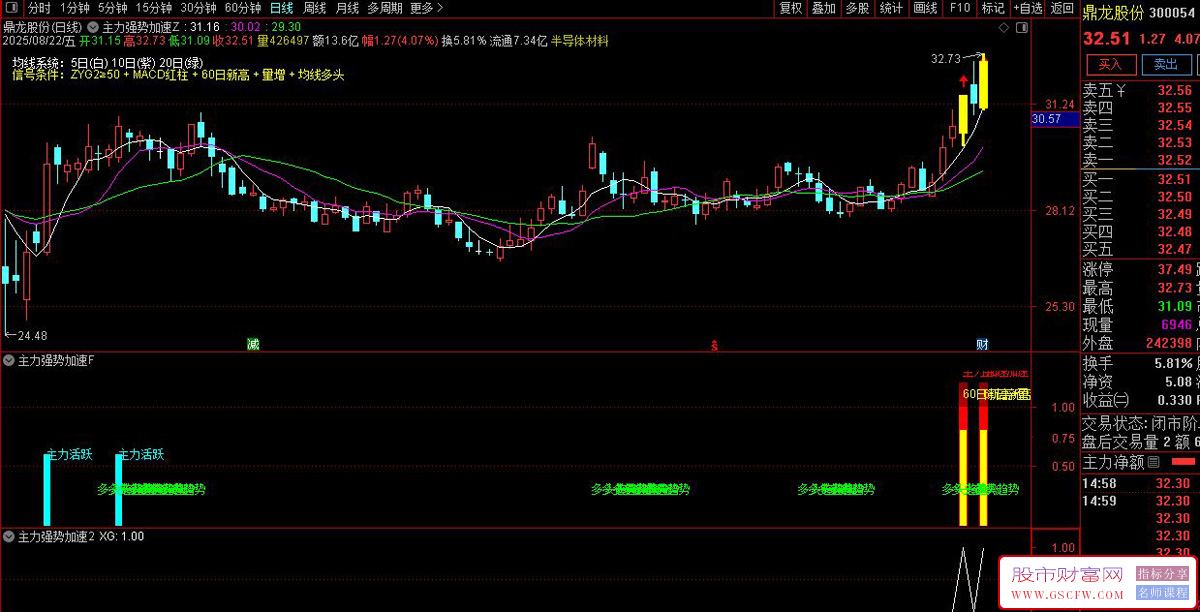Click the 32.73 high price label on chart

tap(945, 60)
